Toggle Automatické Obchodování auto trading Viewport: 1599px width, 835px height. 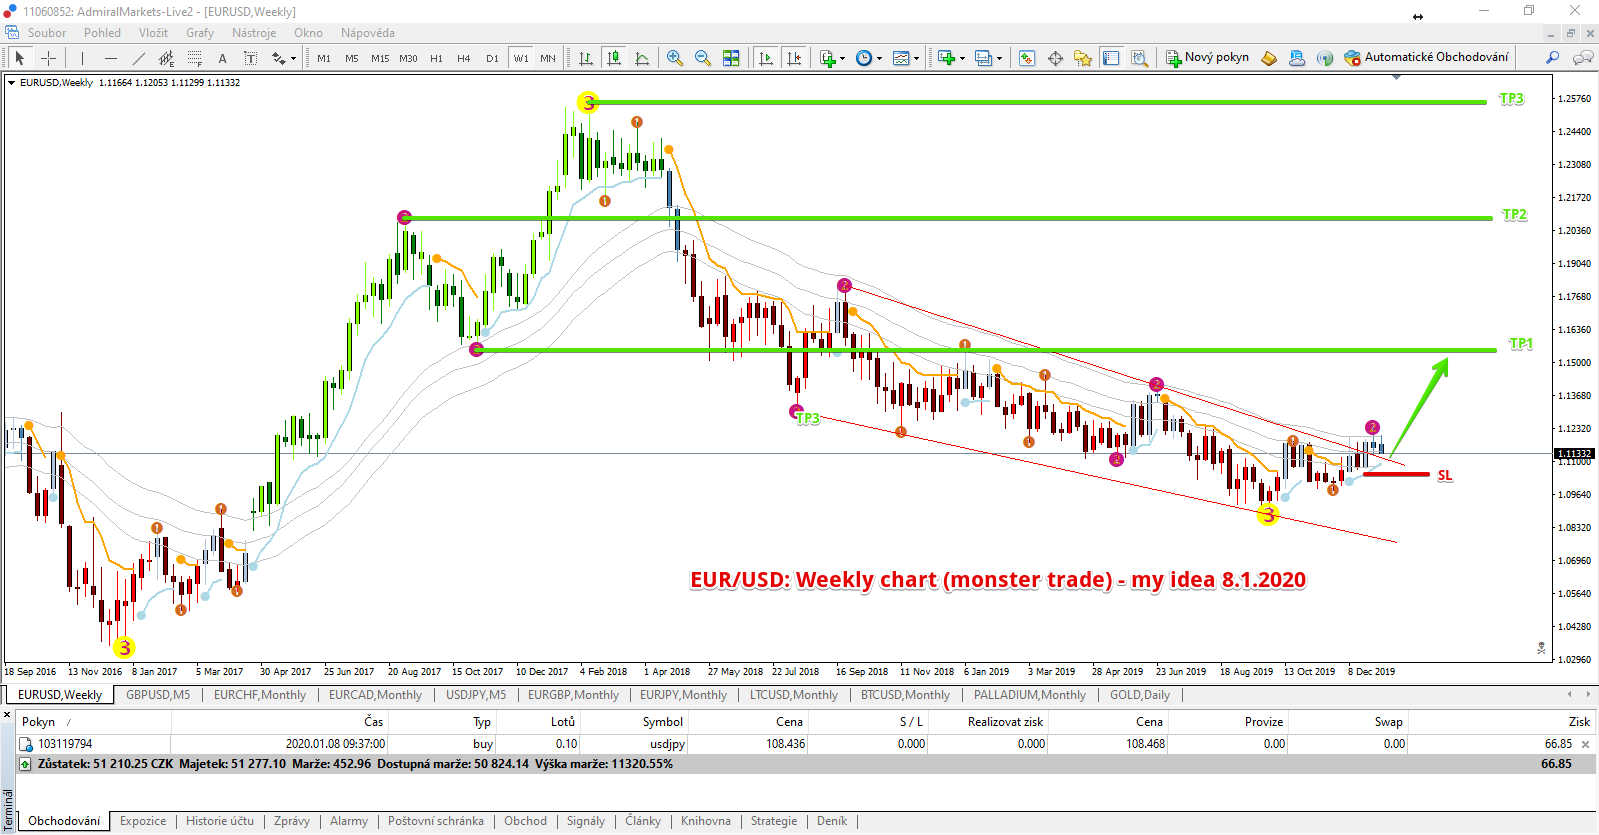point(1426,57)
